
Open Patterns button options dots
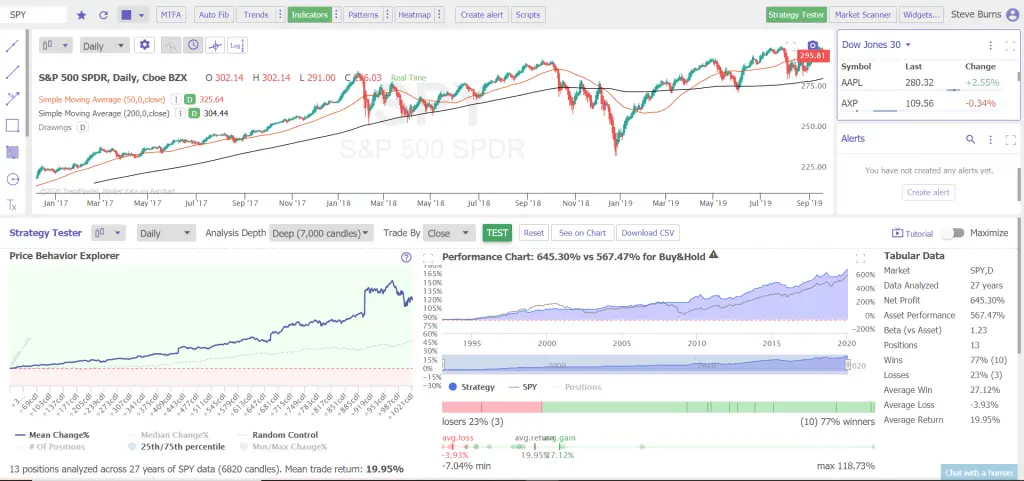[x=388, y=14]
